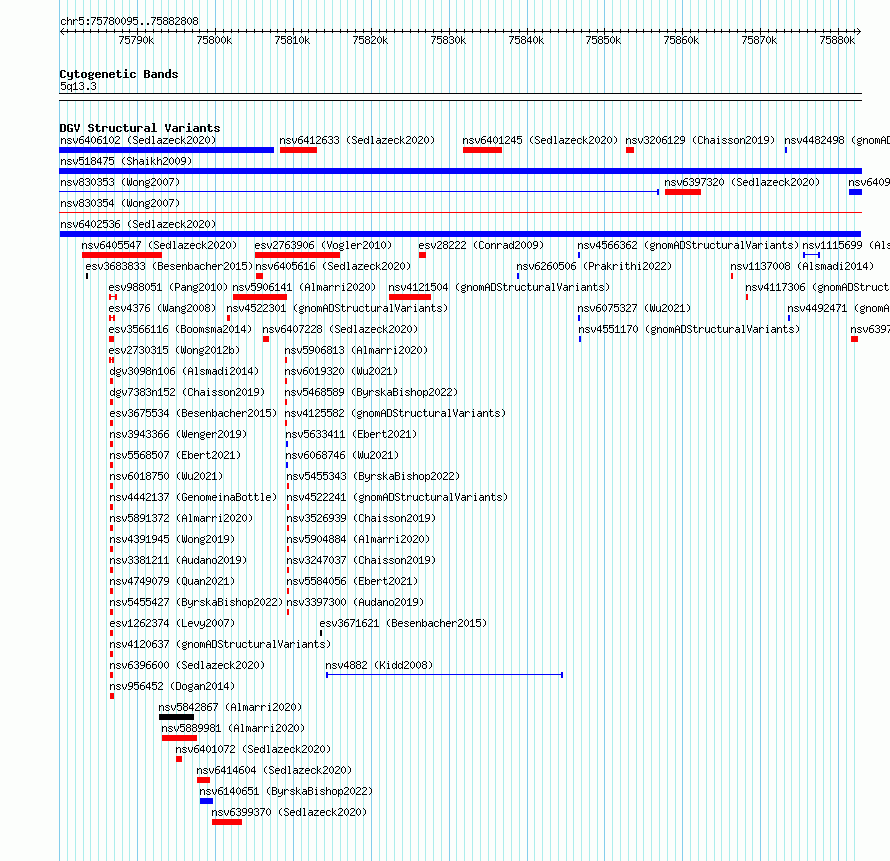
Task: Open nsv6399370 (Sedlazeck2020) label
Action: [289, 812]
